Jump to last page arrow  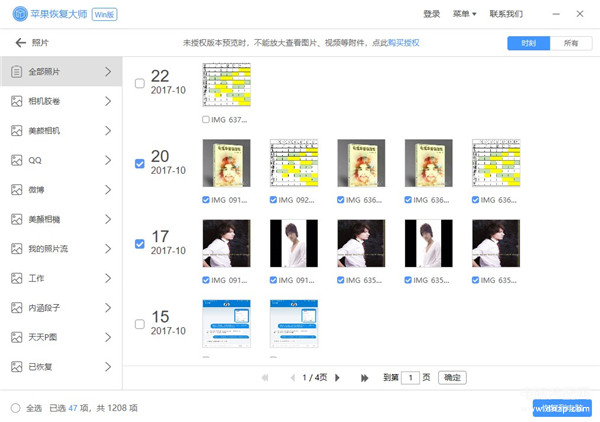pyautogui.click(x=364, y=378)
